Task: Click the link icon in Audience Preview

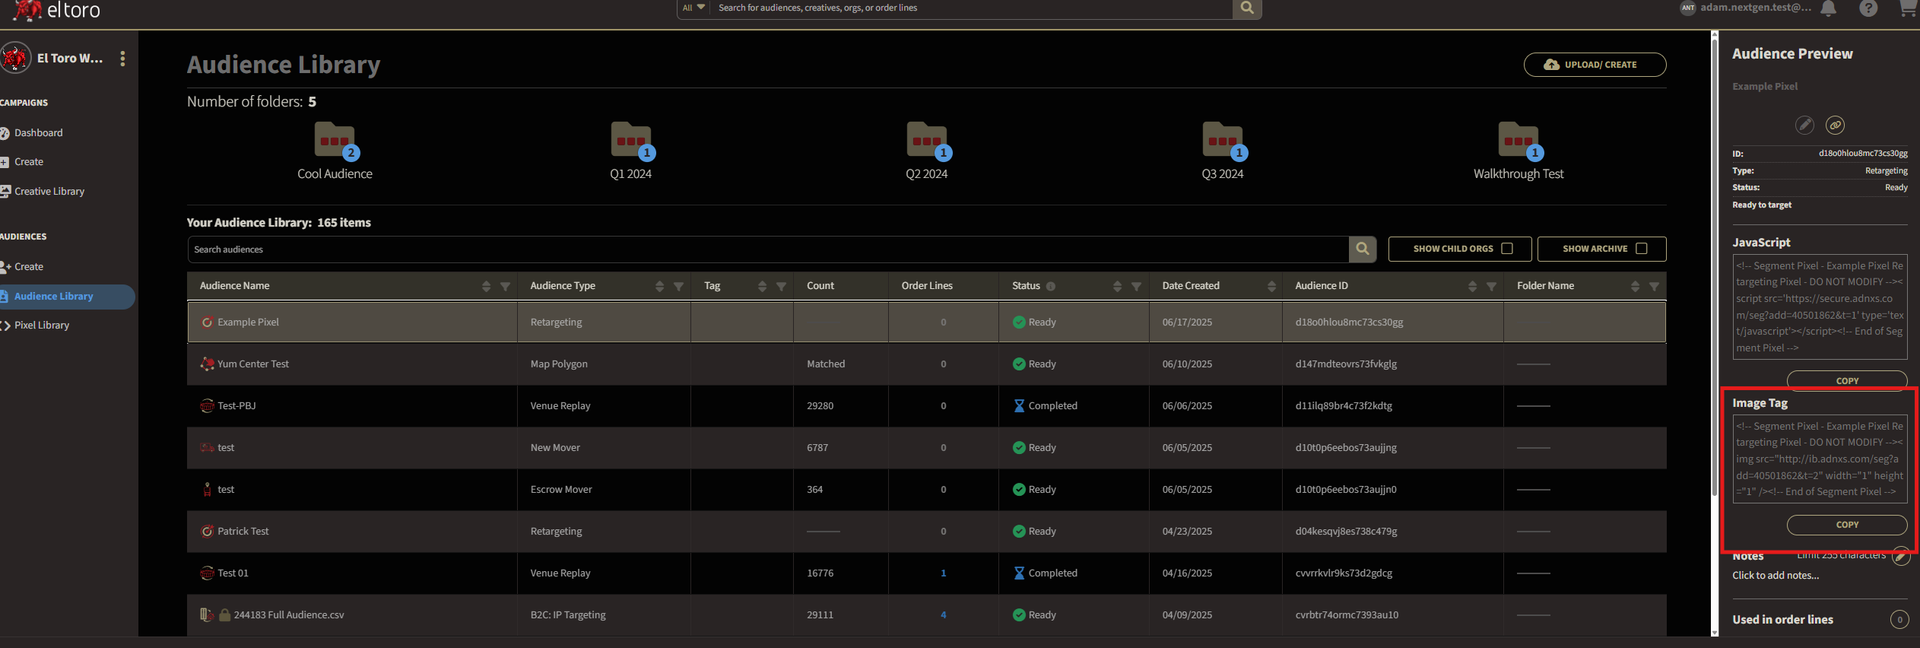Action: point(1835,125)
